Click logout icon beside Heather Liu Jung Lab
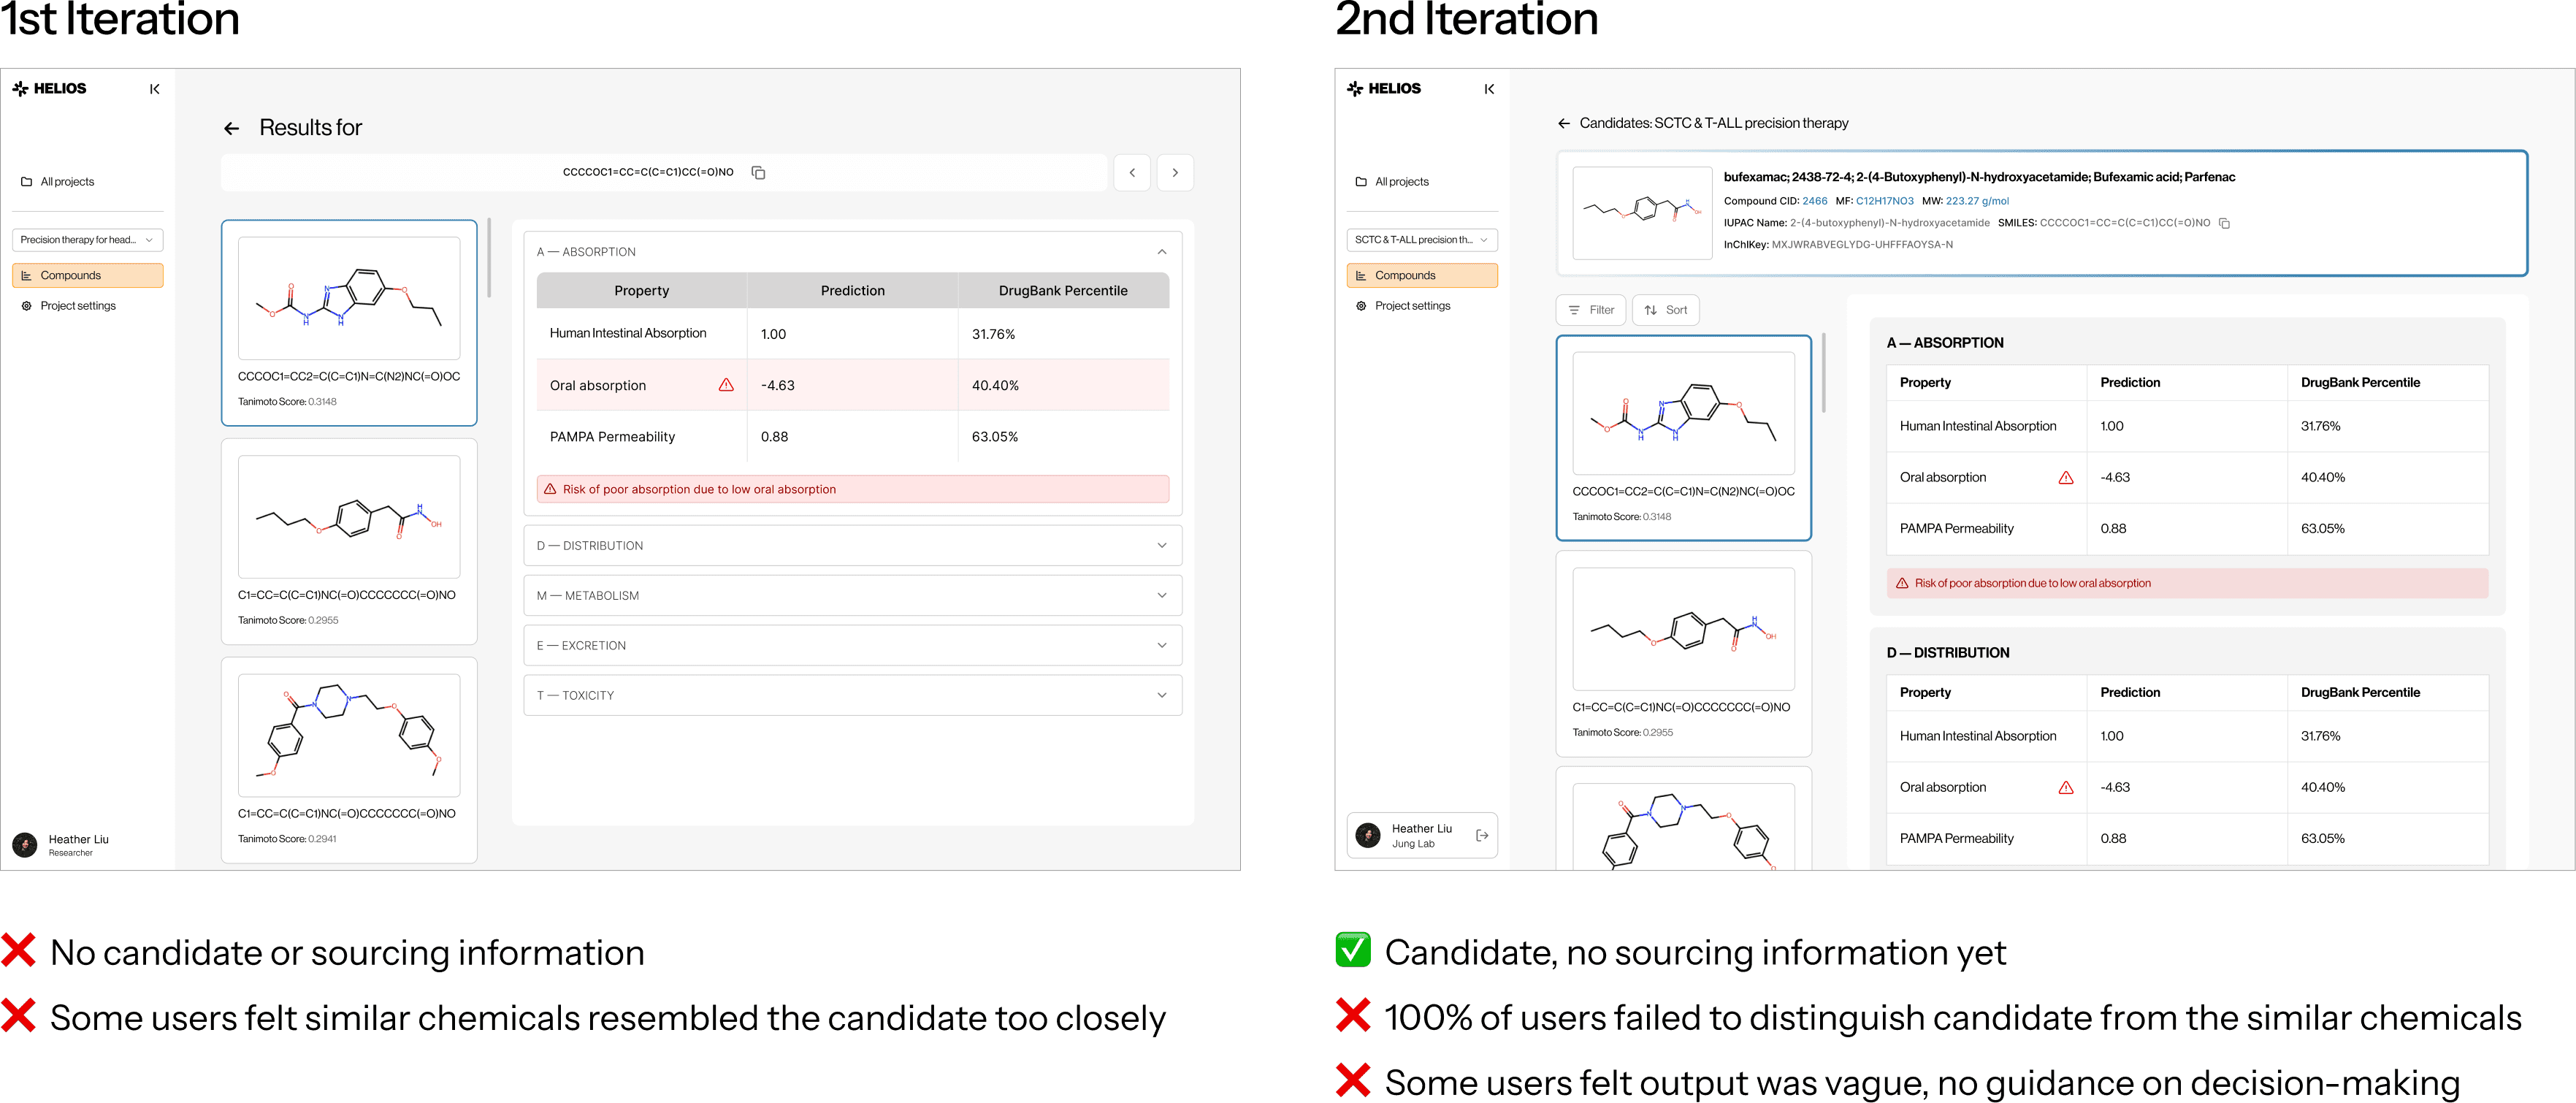This screenshot has width=2576, height=1103. [x=1482, y=836]
